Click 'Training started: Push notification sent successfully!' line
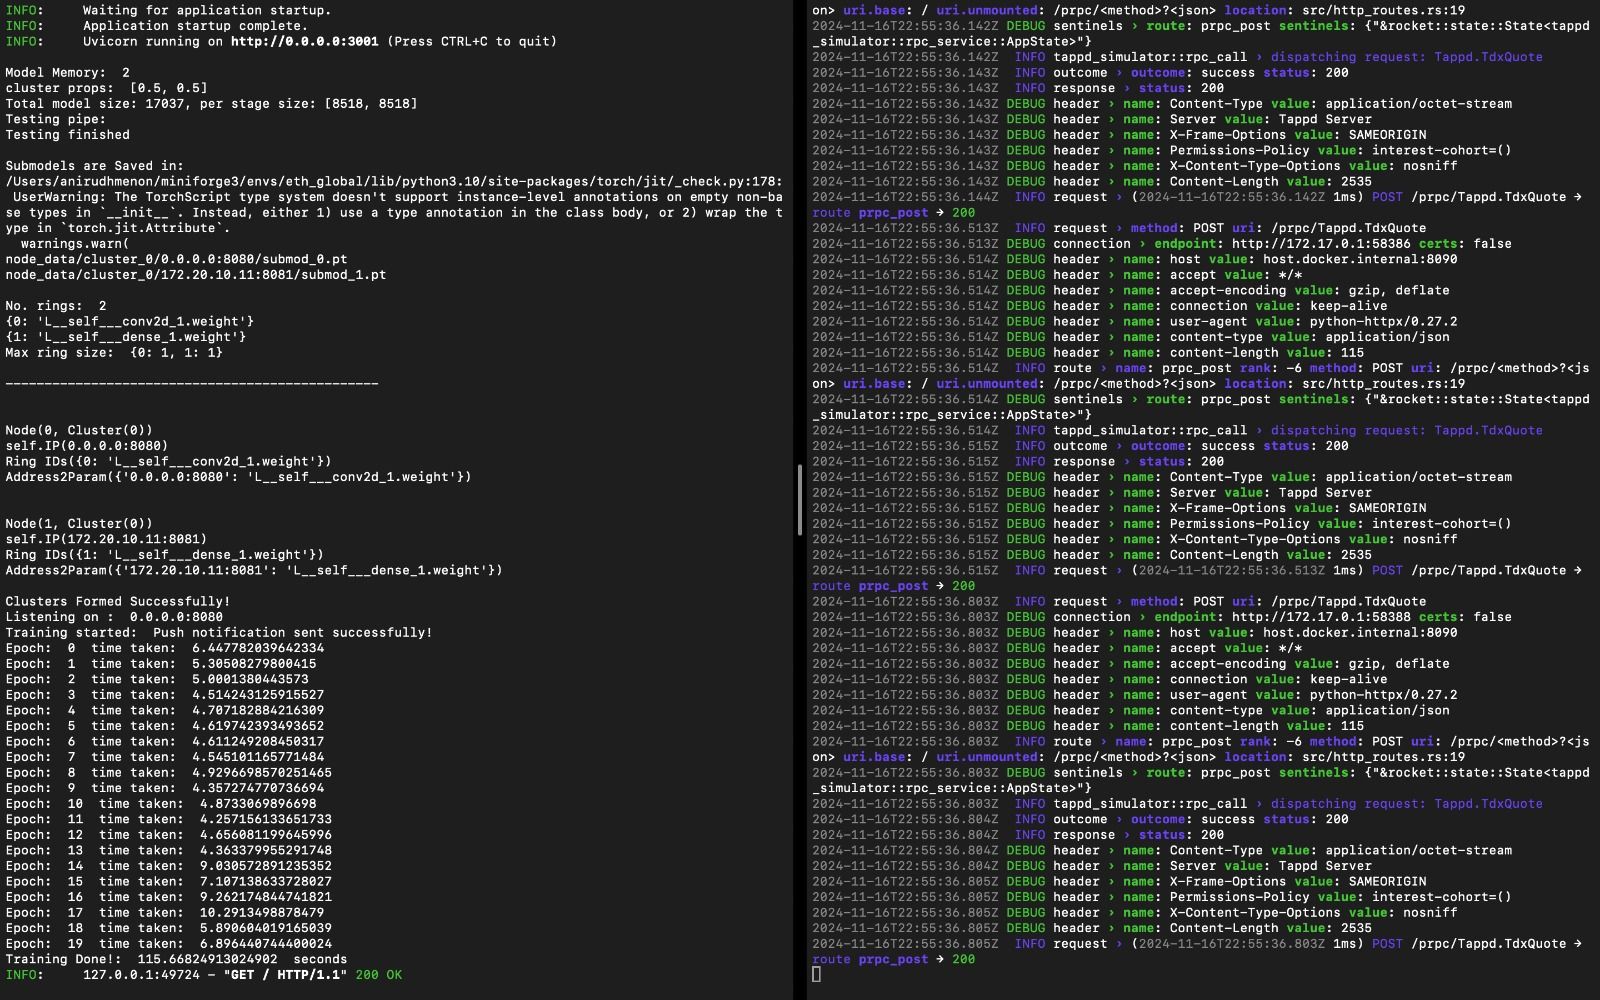This screenshot has height=1000, width=1600. (x=219, y=632)
